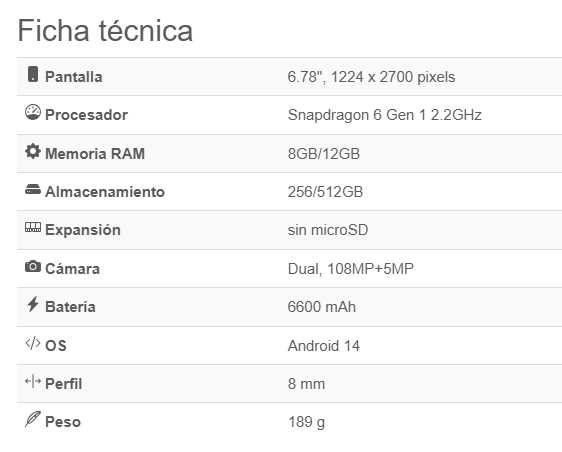This screenshot has height=452, width=562.
Task: Click the memory card icon beside Expansión
Action: [x=33, y=227]
